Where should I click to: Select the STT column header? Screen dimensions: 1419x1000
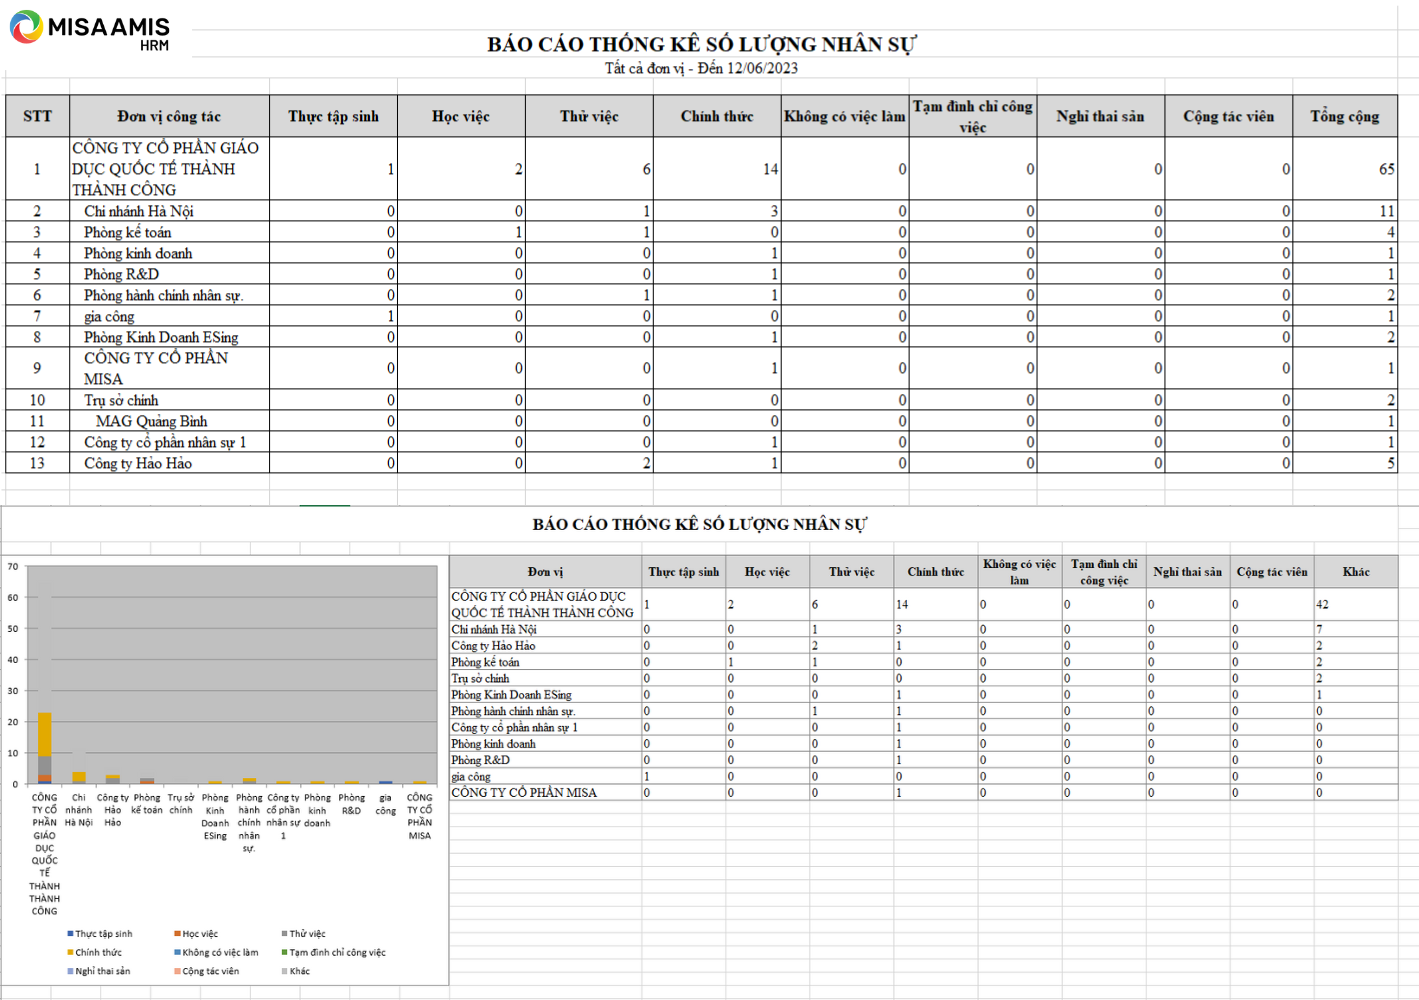tap(37, 116)
